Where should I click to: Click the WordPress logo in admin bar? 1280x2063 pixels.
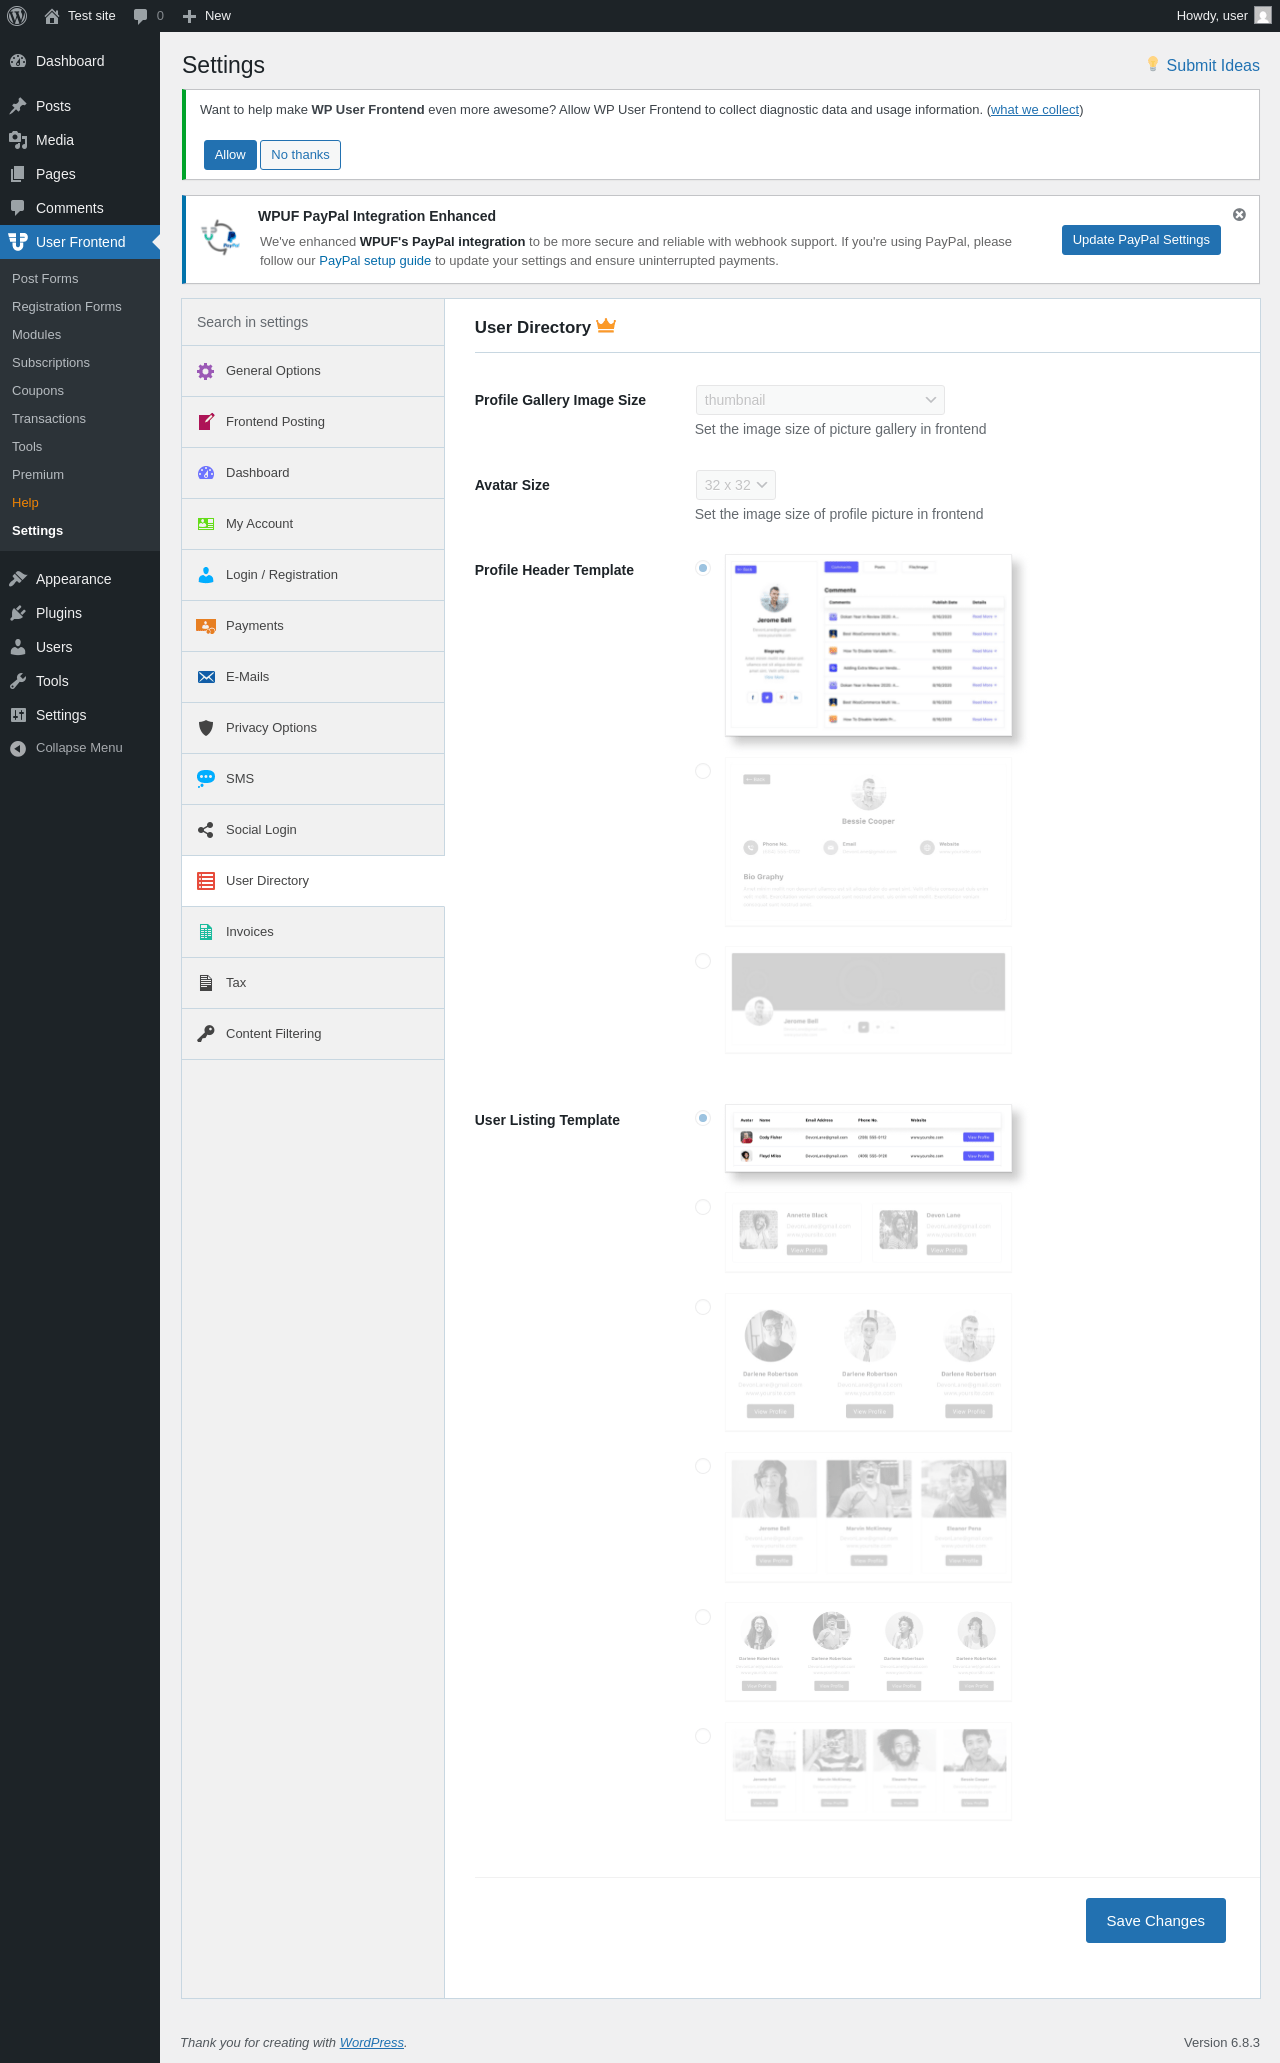17,16
